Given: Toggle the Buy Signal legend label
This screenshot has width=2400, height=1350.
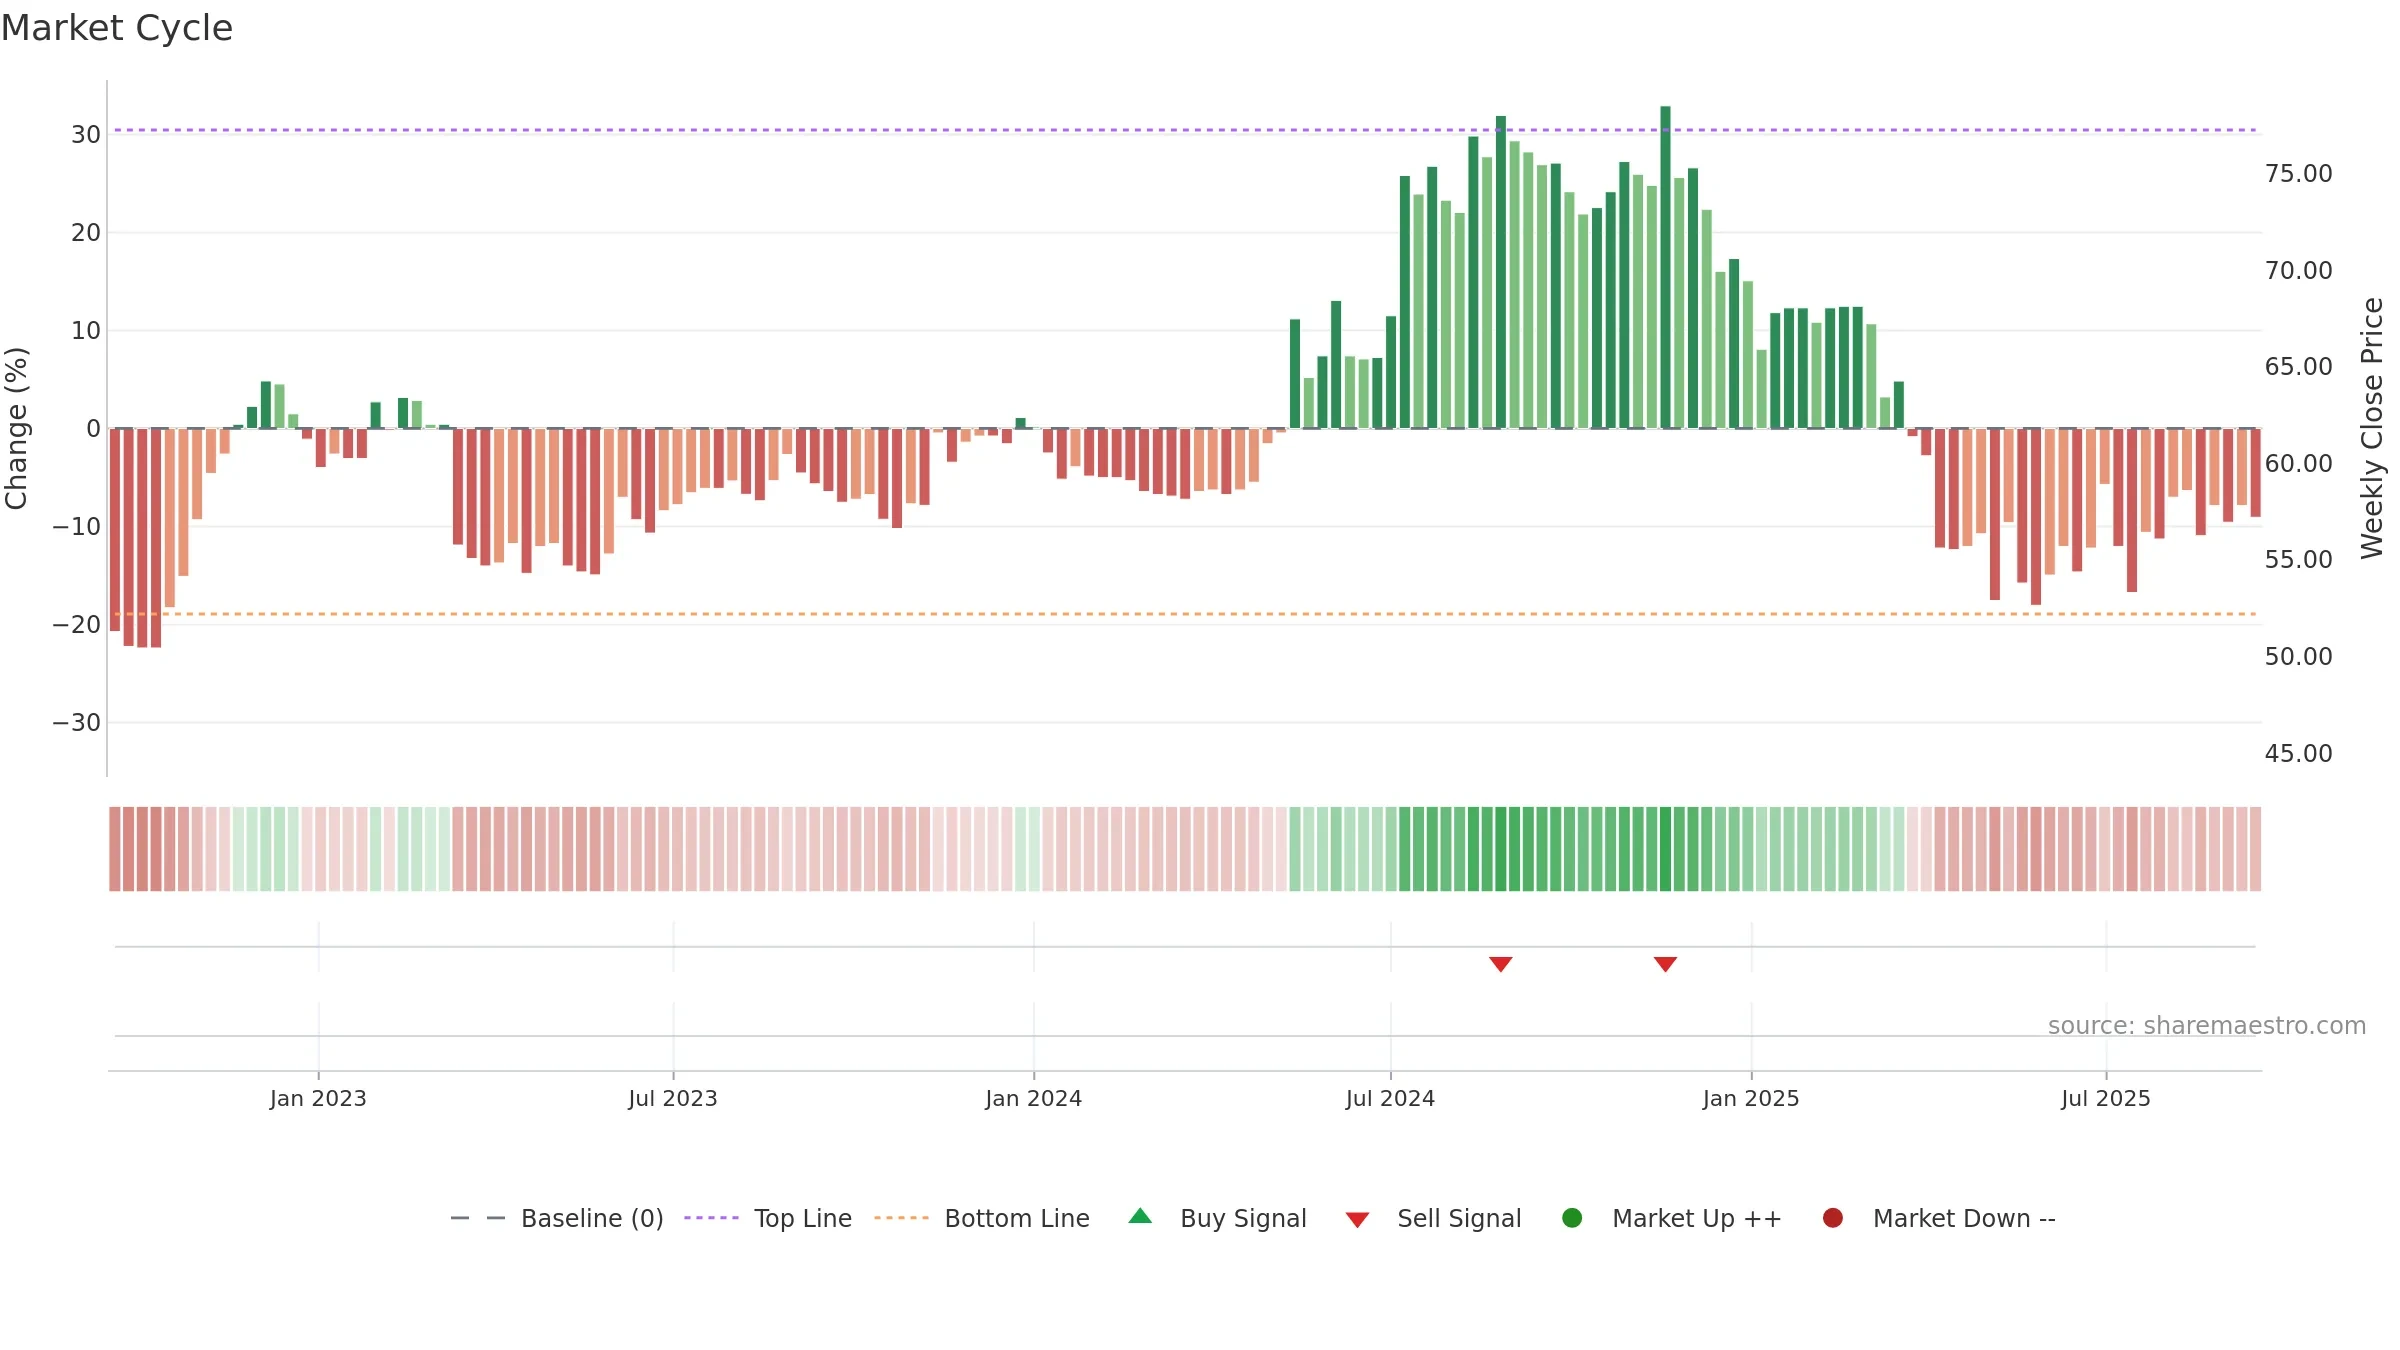Looking at the screenshot, I should [x=1243, y=1218].
